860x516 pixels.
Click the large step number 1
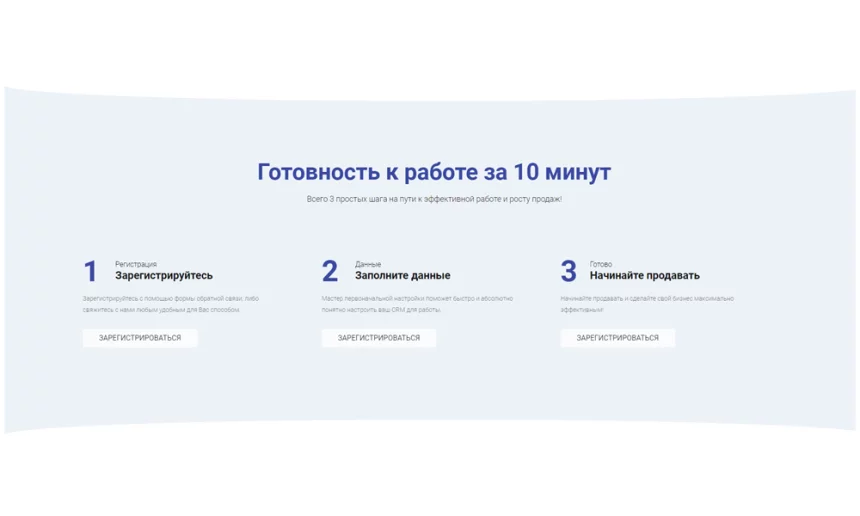[90, 272]
